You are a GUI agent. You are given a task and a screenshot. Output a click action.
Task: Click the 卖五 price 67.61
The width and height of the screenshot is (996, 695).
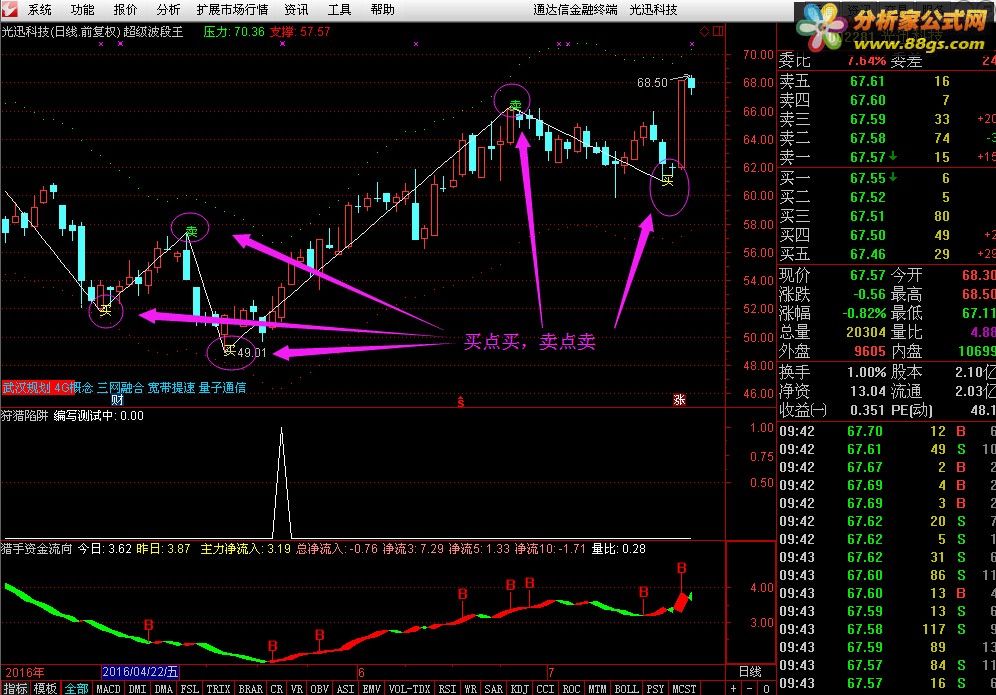867,81
